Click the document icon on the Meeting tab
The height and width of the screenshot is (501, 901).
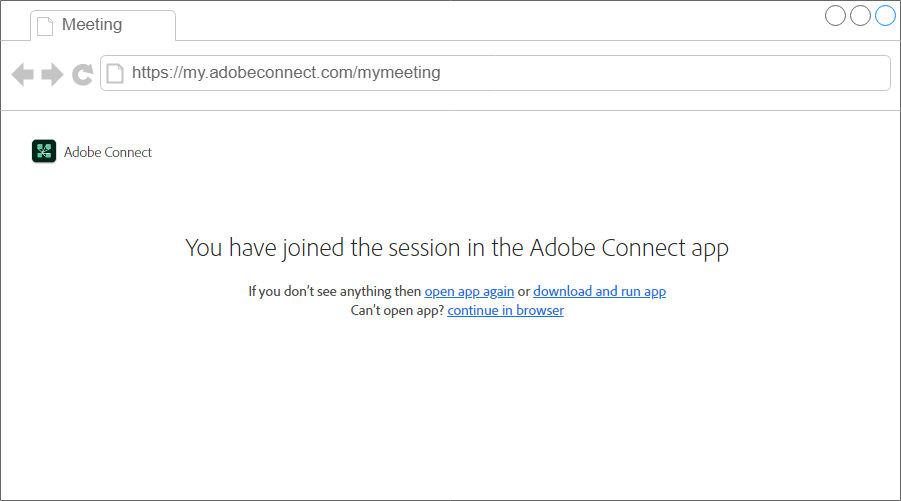coord(45,26)
